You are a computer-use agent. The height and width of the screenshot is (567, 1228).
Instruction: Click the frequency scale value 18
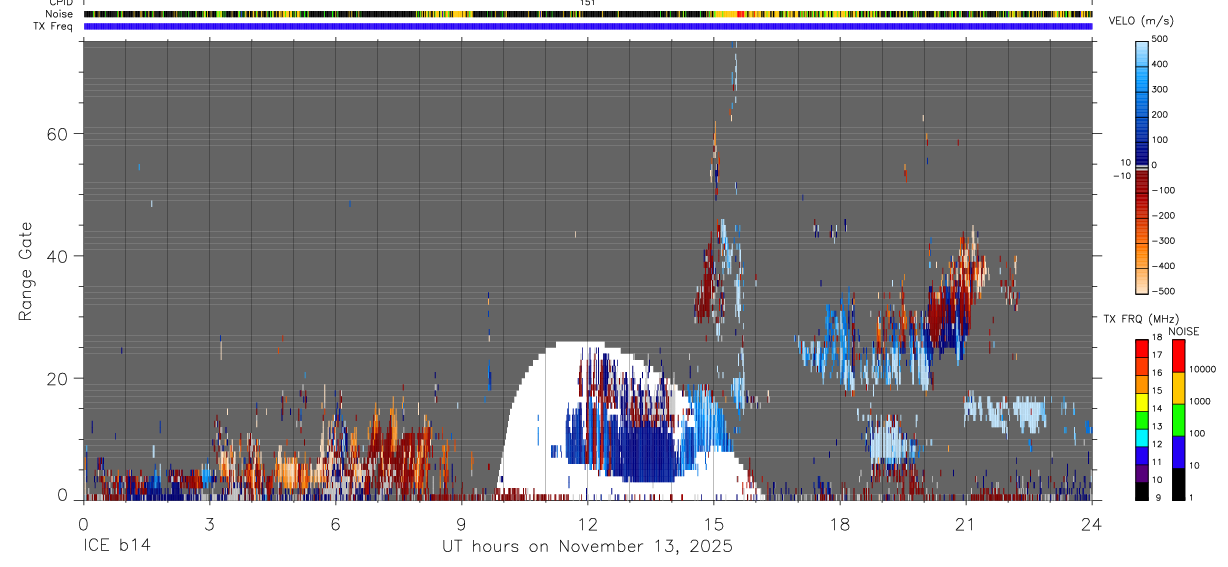pos(1158,337)
